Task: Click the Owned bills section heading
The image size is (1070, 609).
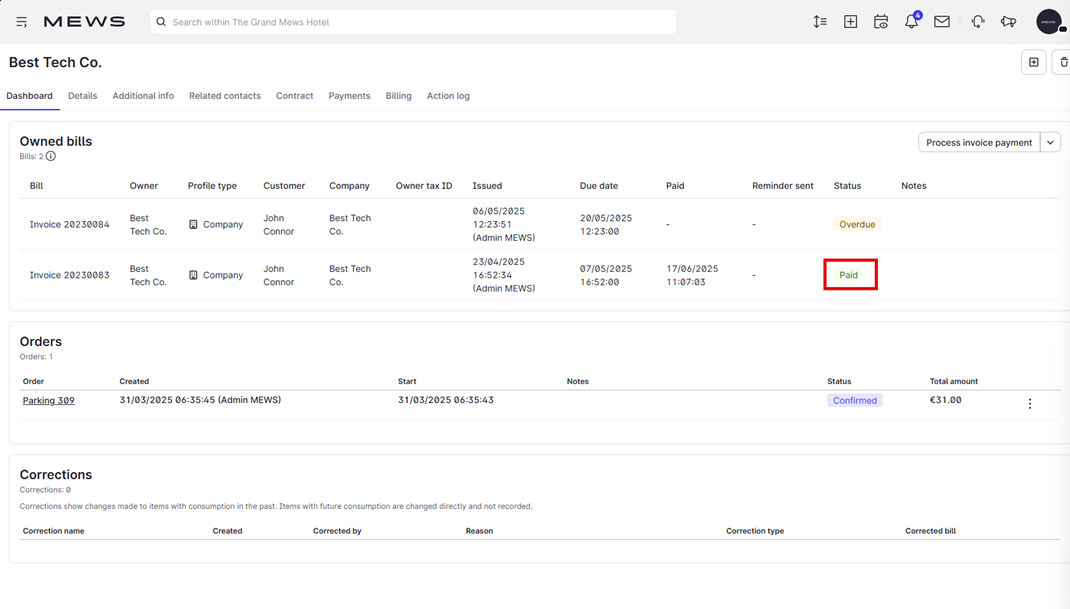Action: 55,141
